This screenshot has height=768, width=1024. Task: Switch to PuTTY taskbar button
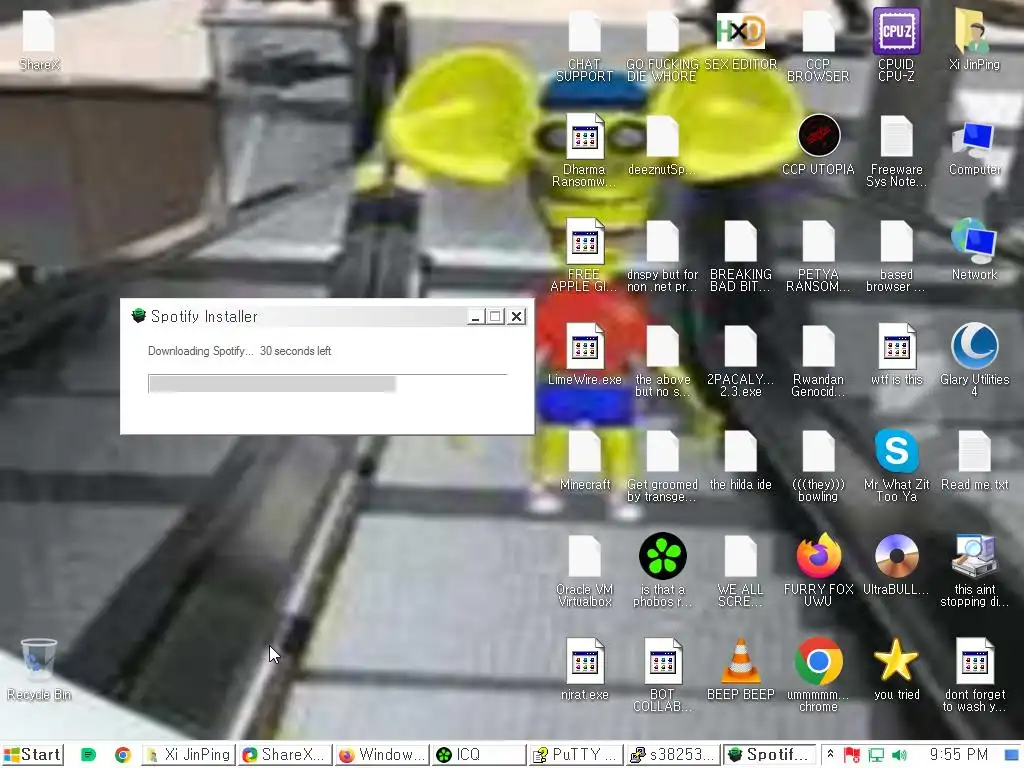575,755
